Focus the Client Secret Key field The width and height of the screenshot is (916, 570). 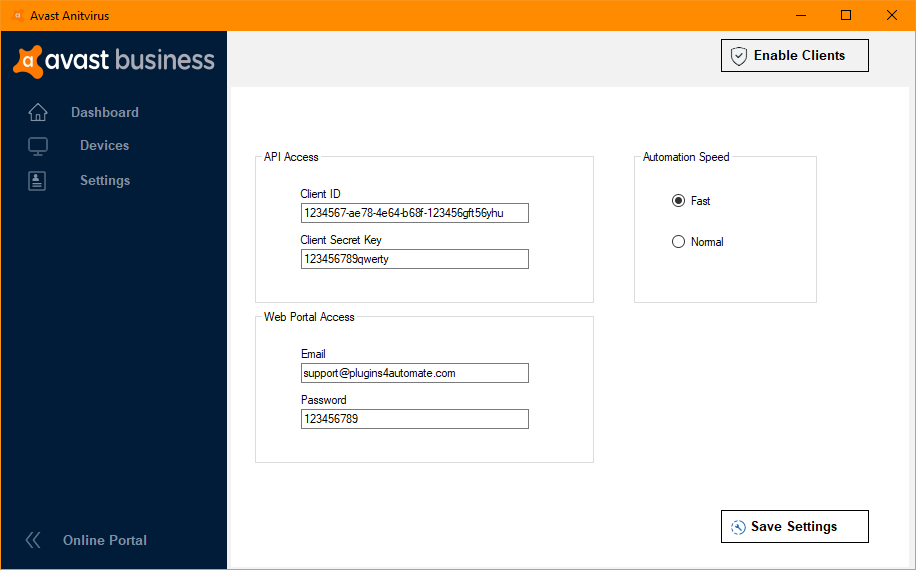(414, 259)
